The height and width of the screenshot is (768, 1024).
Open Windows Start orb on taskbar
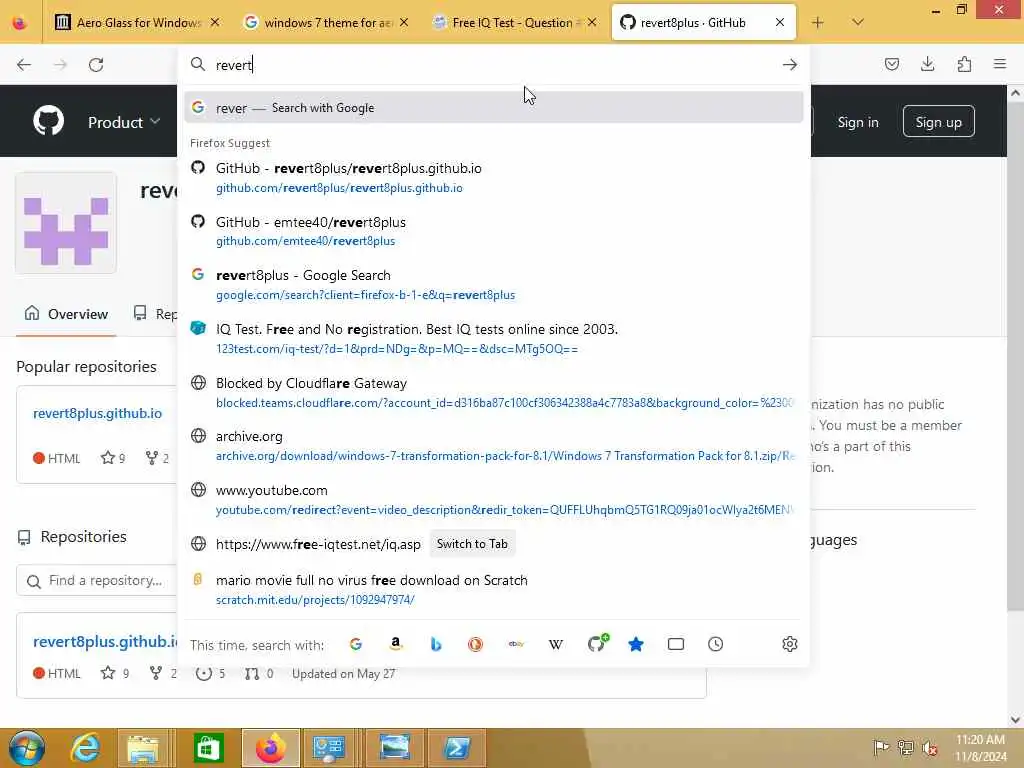coord(27,748)
